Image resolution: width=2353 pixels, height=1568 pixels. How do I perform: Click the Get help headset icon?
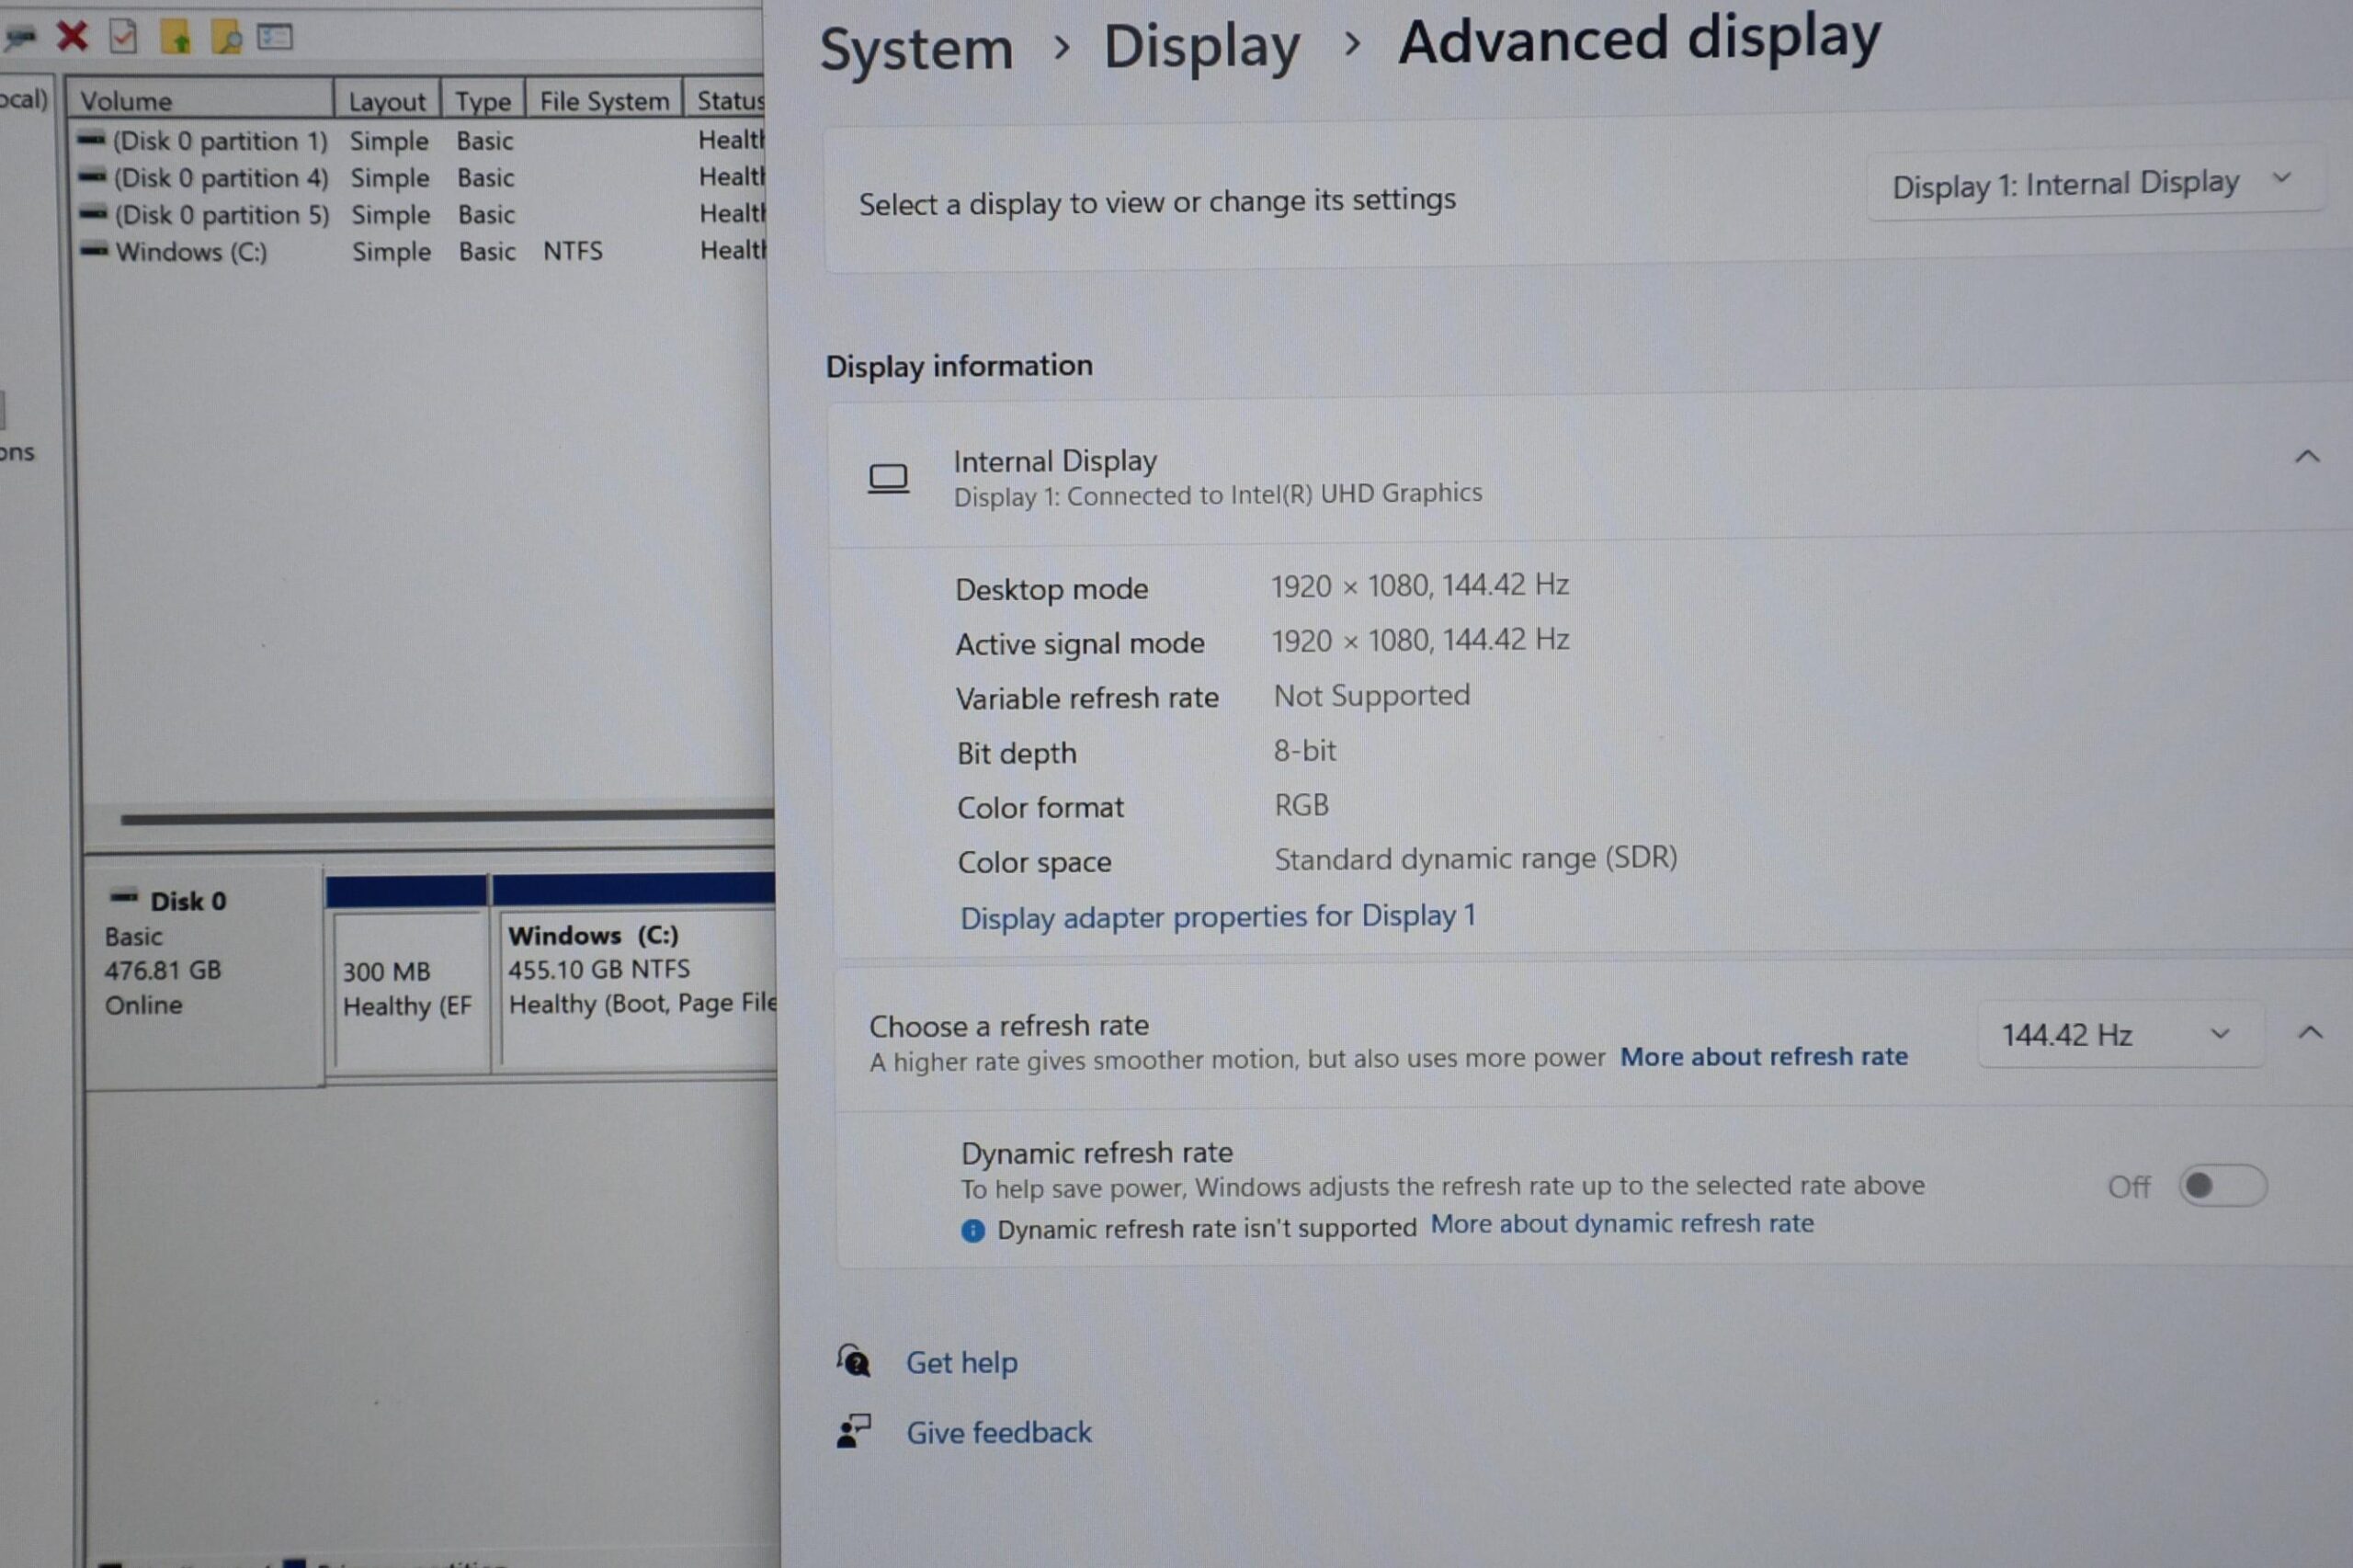click(853, 1361)
